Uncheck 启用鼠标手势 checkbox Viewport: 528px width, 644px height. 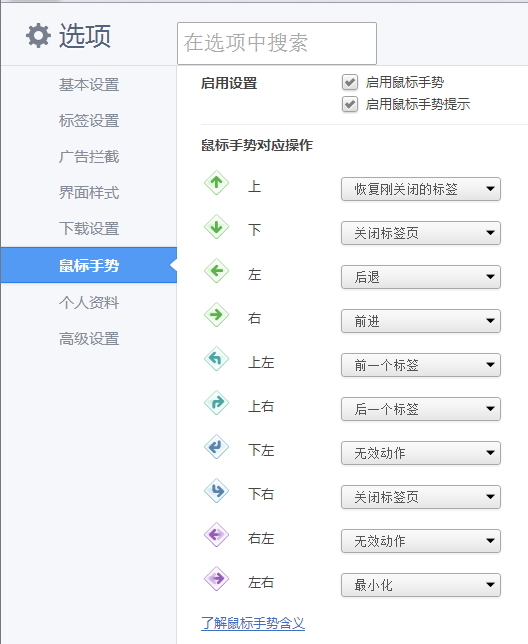pyautogui.click(x=350, y=82)
